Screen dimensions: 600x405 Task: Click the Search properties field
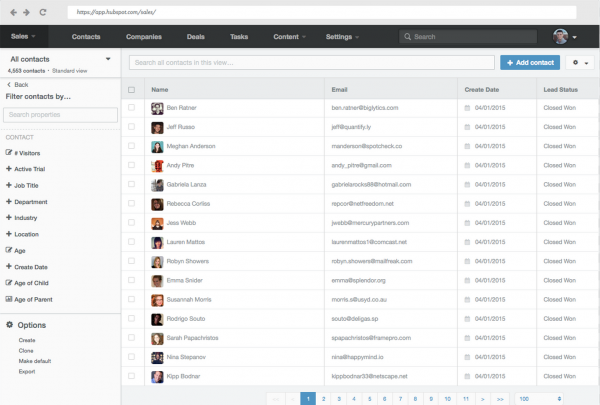pyautogui.click(x=60, y=114)
